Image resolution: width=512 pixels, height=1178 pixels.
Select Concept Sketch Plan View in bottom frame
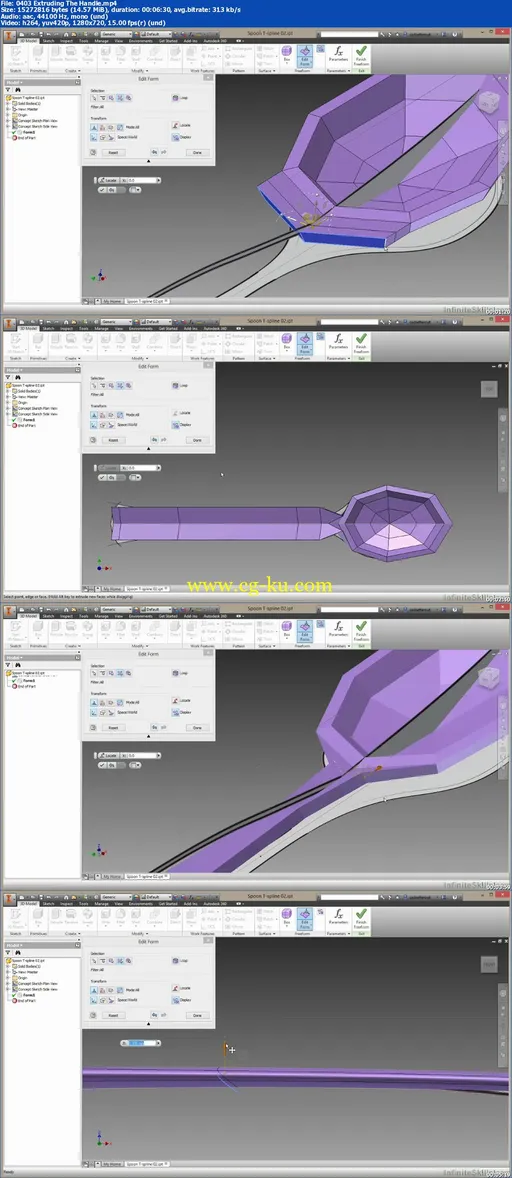[38, 983]
